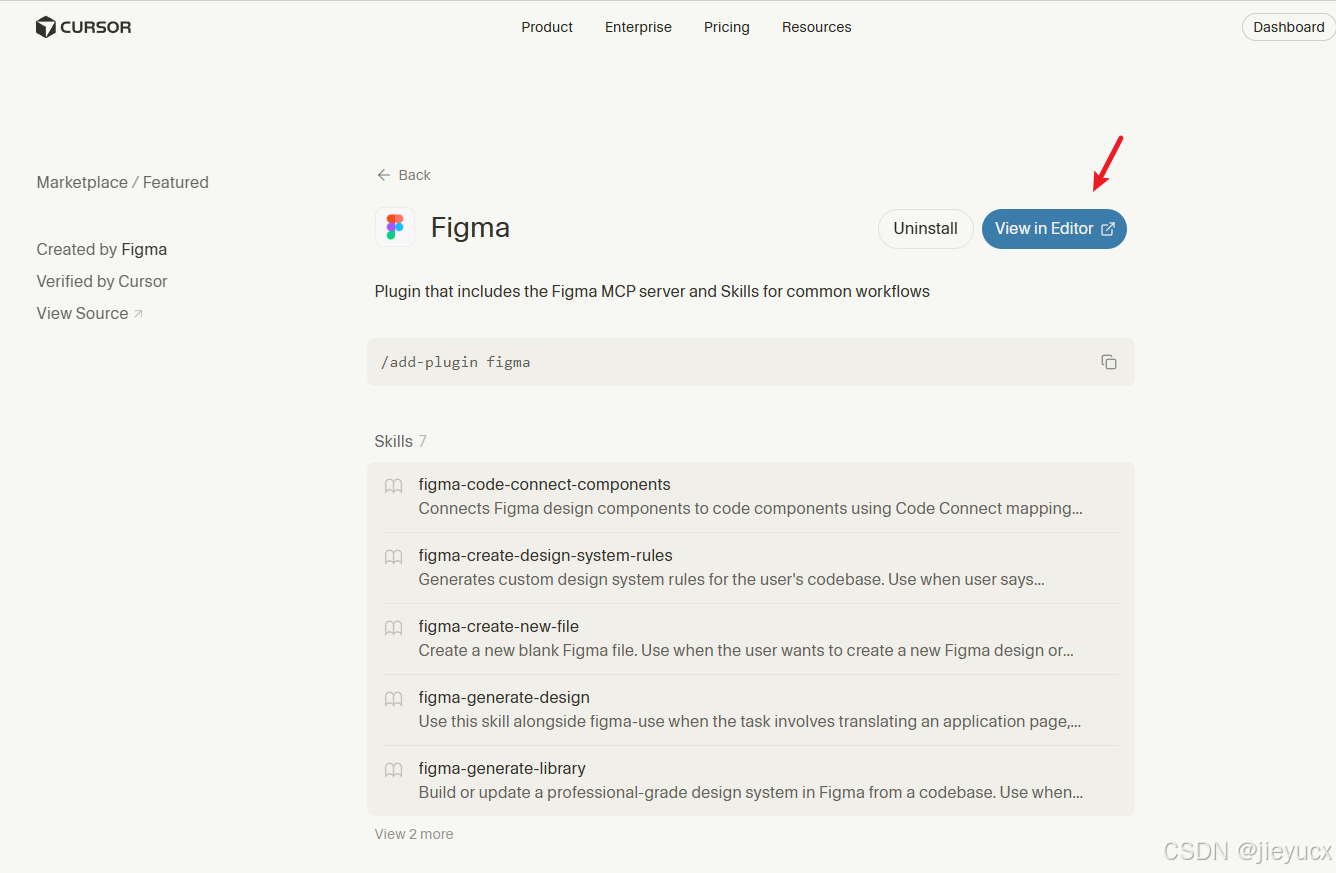Click book icon beside figma-create-design-system-rules
The width and height of the screenshot is (1336, 873).
tap(394, 557)
